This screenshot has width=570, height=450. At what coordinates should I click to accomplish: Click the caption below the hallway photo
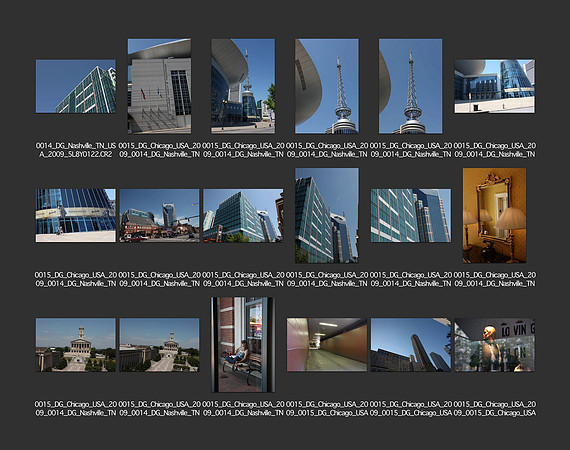327,409
